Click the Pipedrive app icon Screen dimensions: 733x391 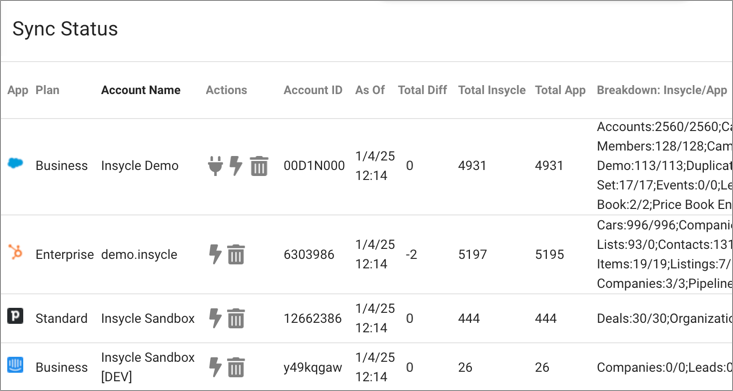tap(15, 317)
